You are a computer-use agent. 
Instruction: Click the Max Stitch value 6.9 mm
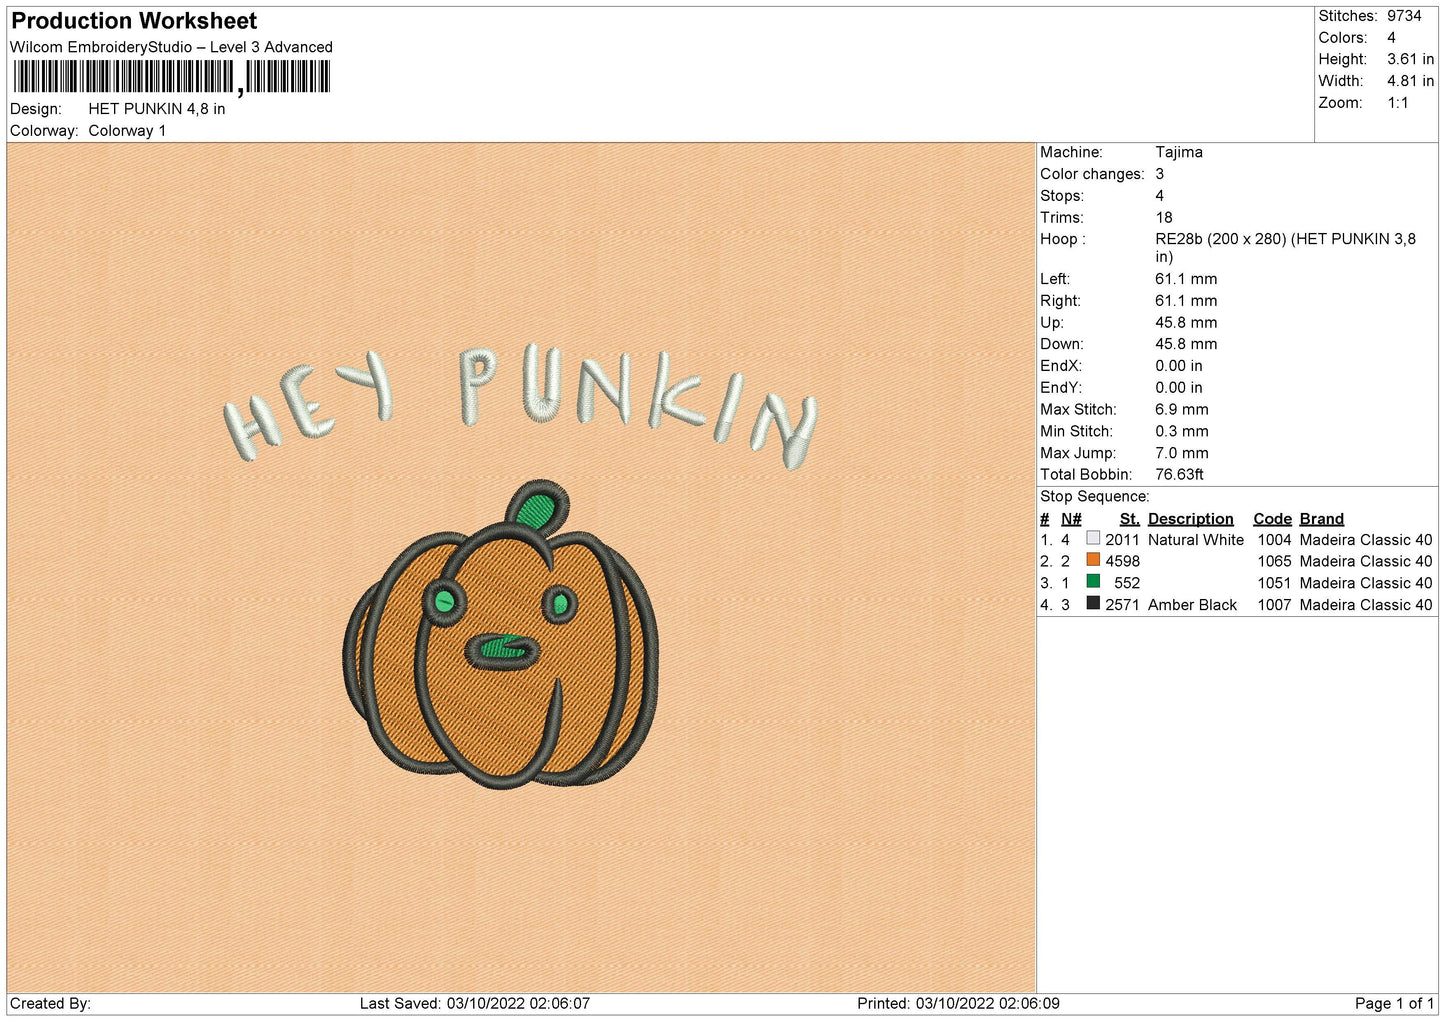(1182, 409)
